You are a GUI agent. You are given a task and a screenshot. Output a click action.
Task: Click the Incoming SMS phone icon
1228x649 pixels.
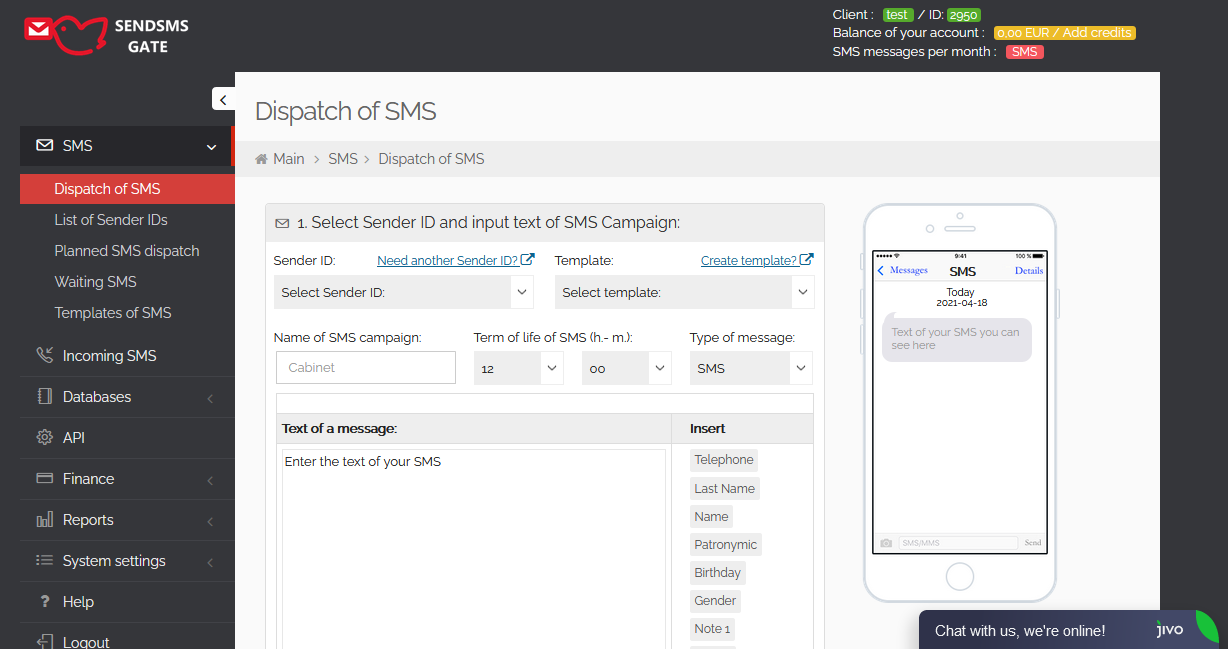tap(44, 355)
